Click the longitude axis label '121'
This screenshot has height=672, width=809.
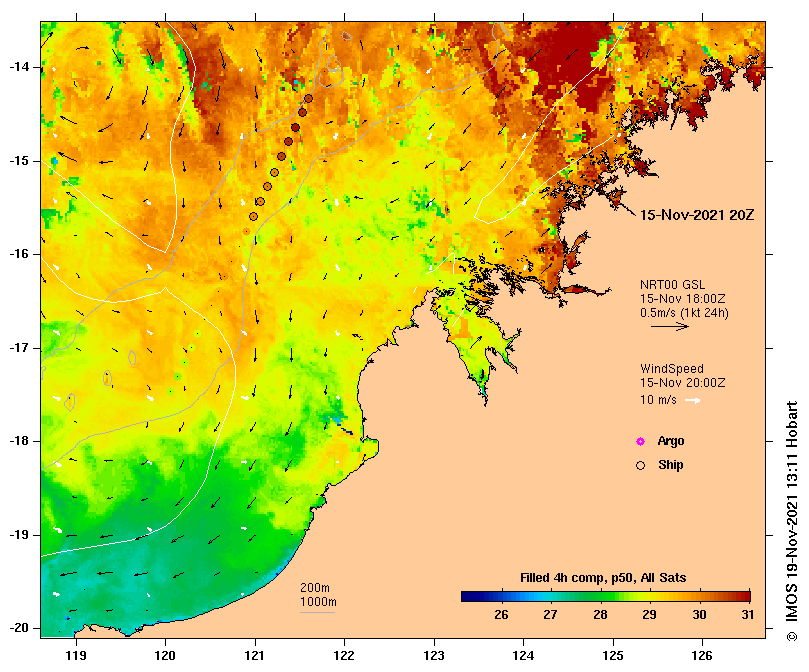tap(255, 656)
